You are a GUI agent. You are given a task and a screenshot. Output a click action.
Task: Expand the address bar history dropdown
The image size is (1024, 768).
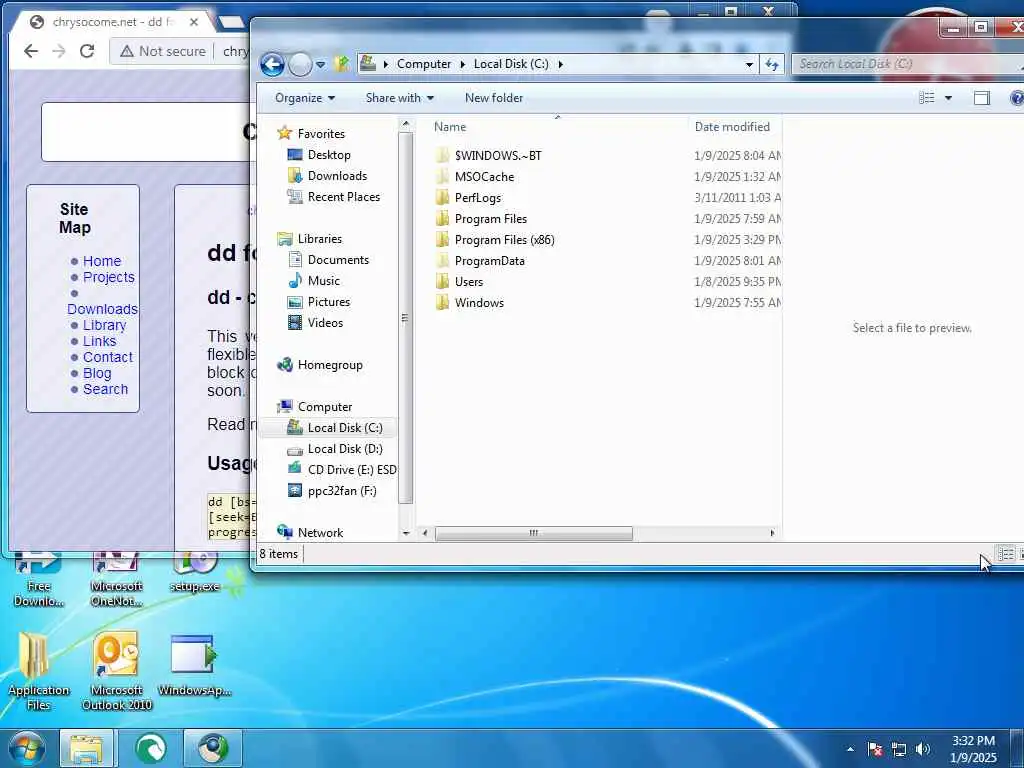pos(749,64)
